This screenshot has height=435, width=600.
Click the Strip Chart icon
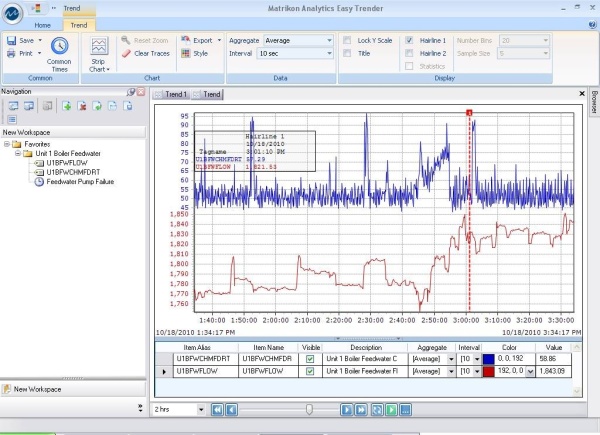[x=99, y=46]
